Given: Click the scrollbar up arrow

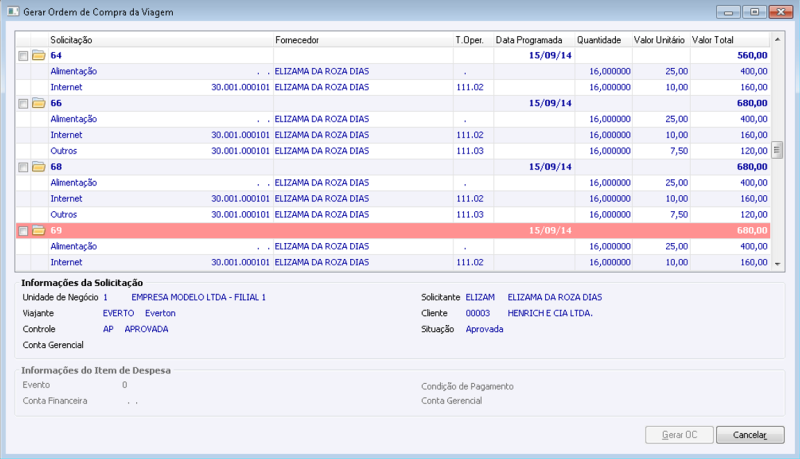Looking at the screenshot, I should click(x=777, y=39).
